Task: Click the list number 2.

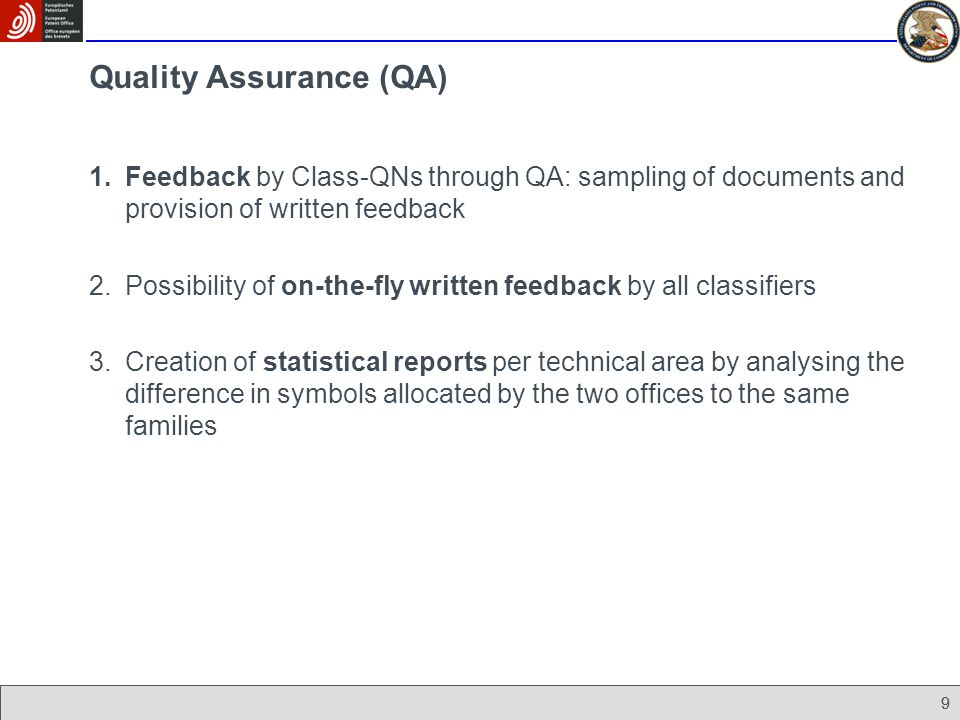Action: point(100,286)
